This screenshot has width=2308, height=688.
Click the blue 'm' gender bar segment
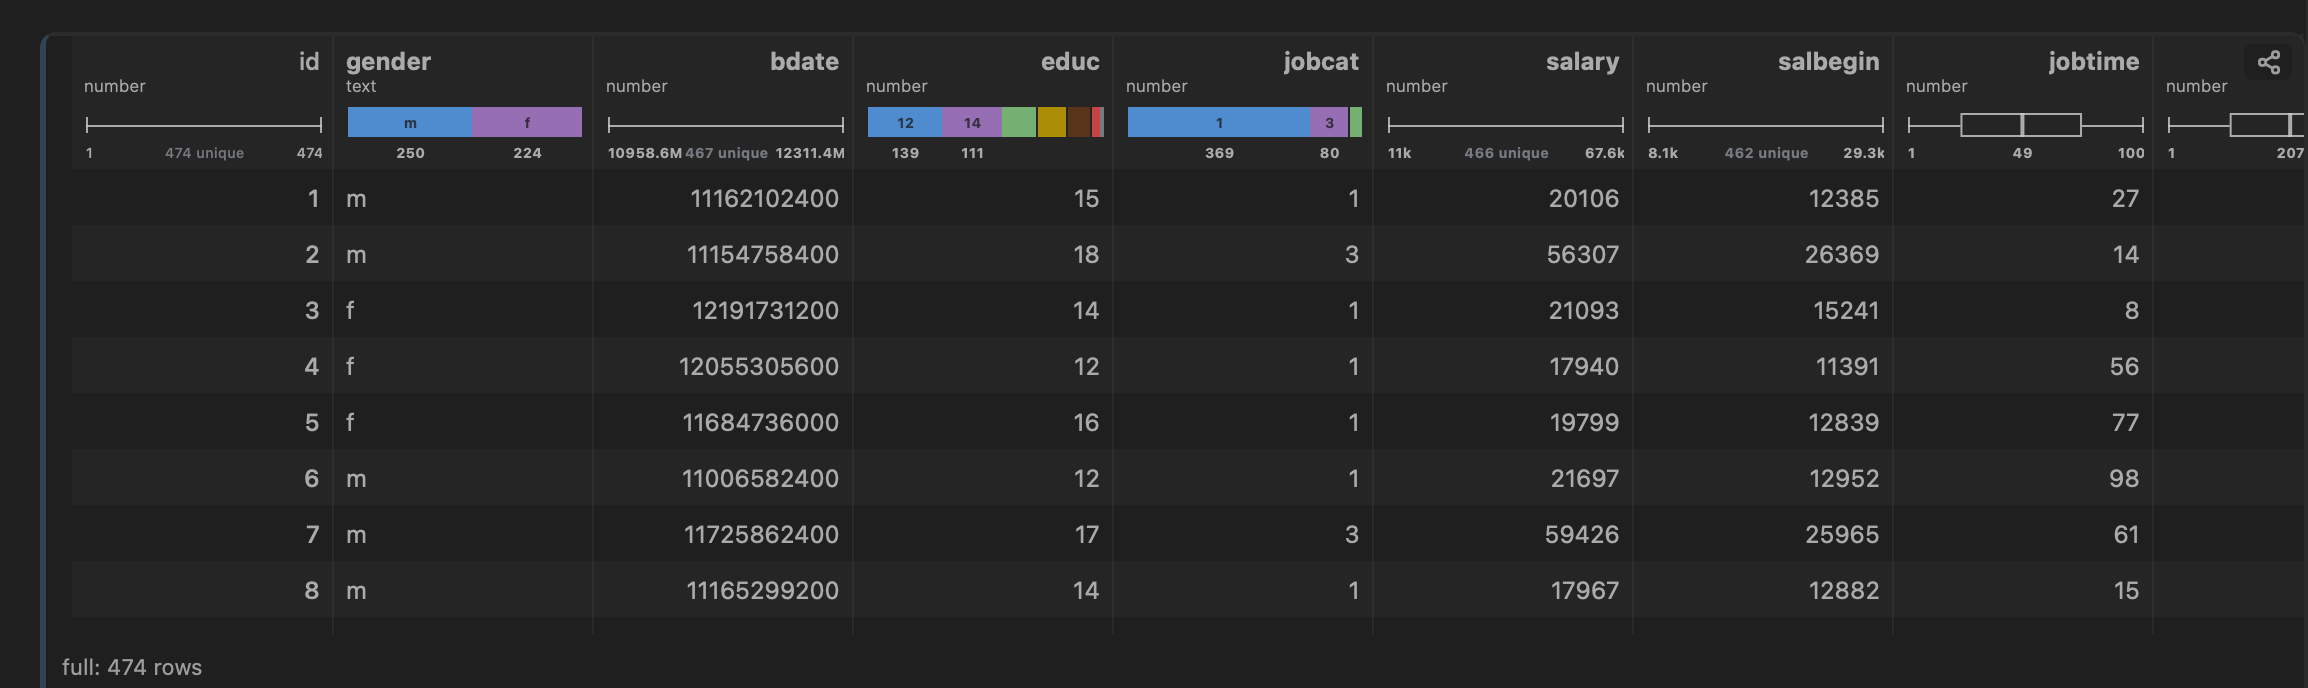(x=410, y=122)
